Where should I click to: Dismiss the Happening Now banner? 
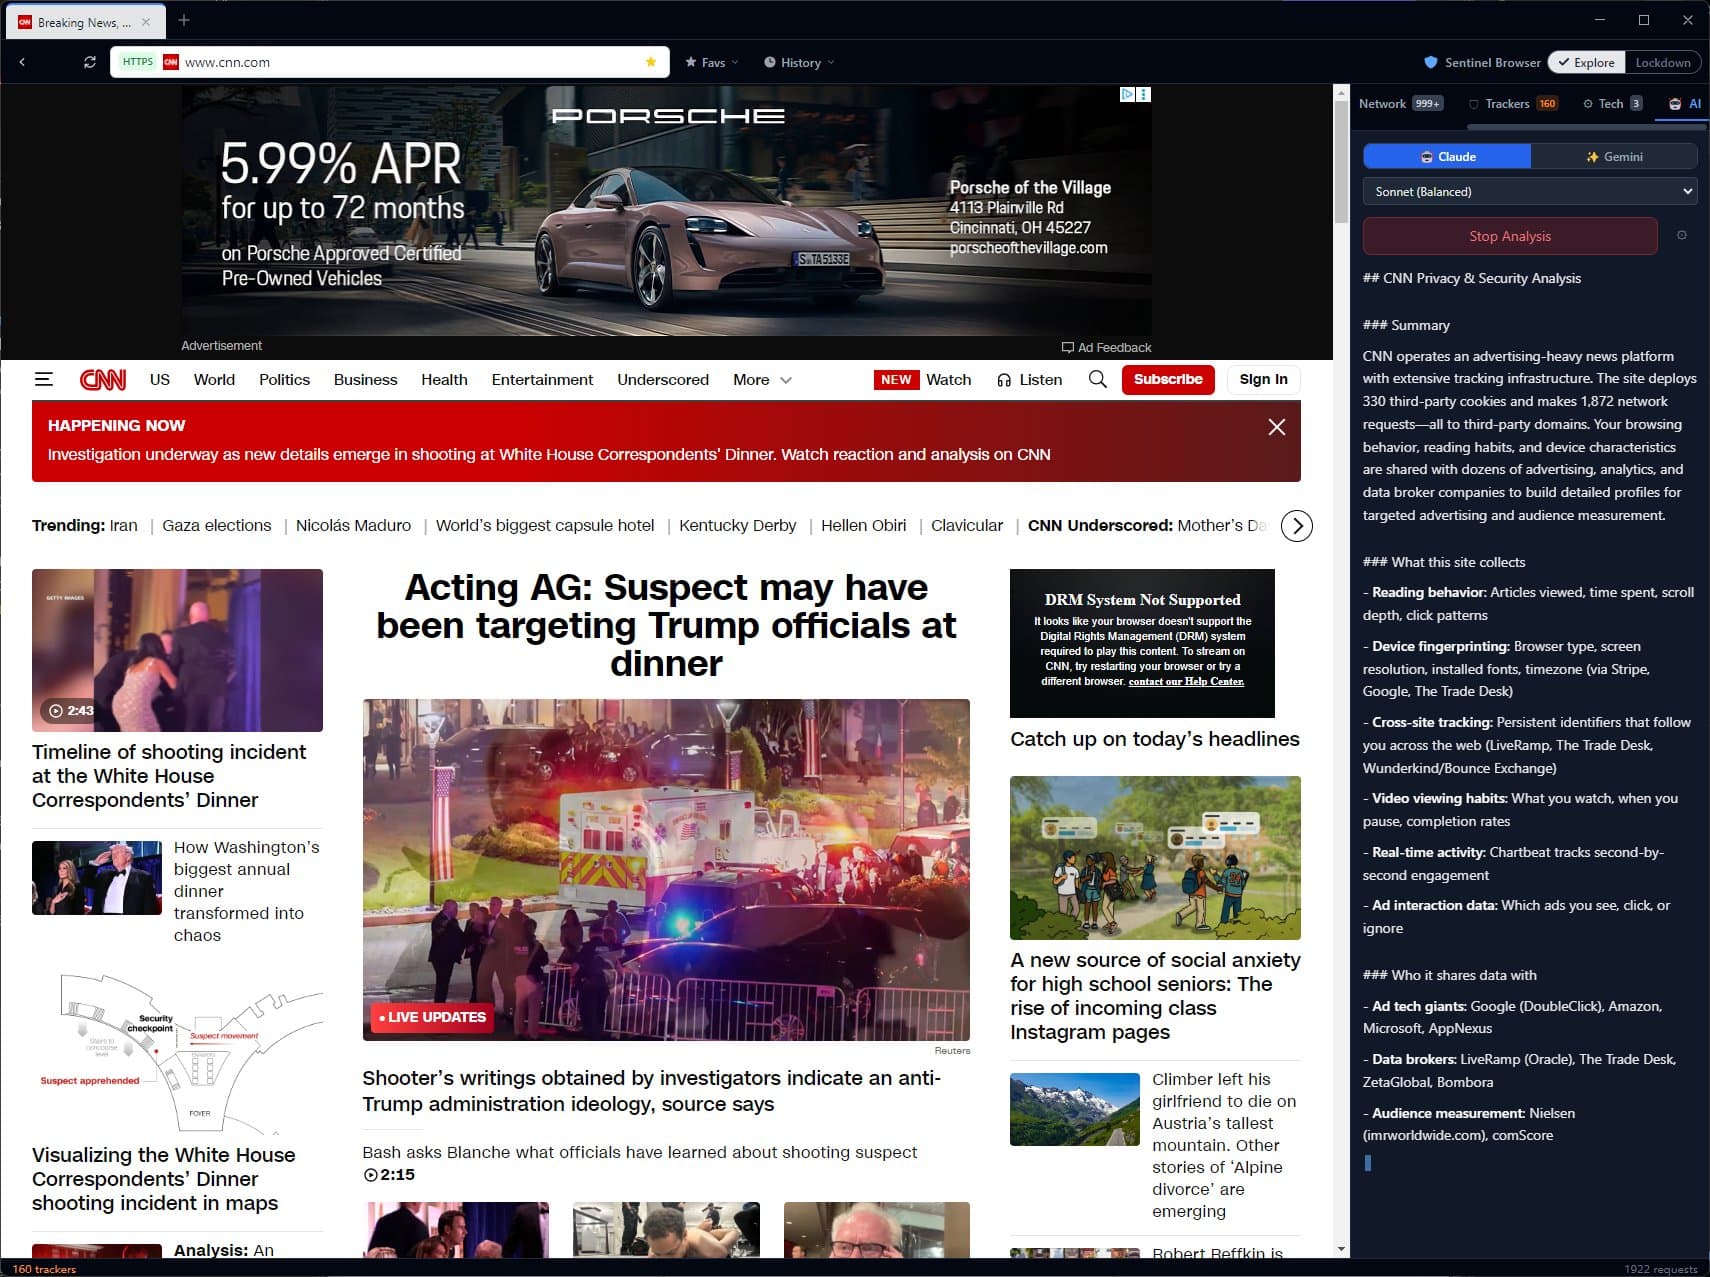click(x=1277, y=427)
